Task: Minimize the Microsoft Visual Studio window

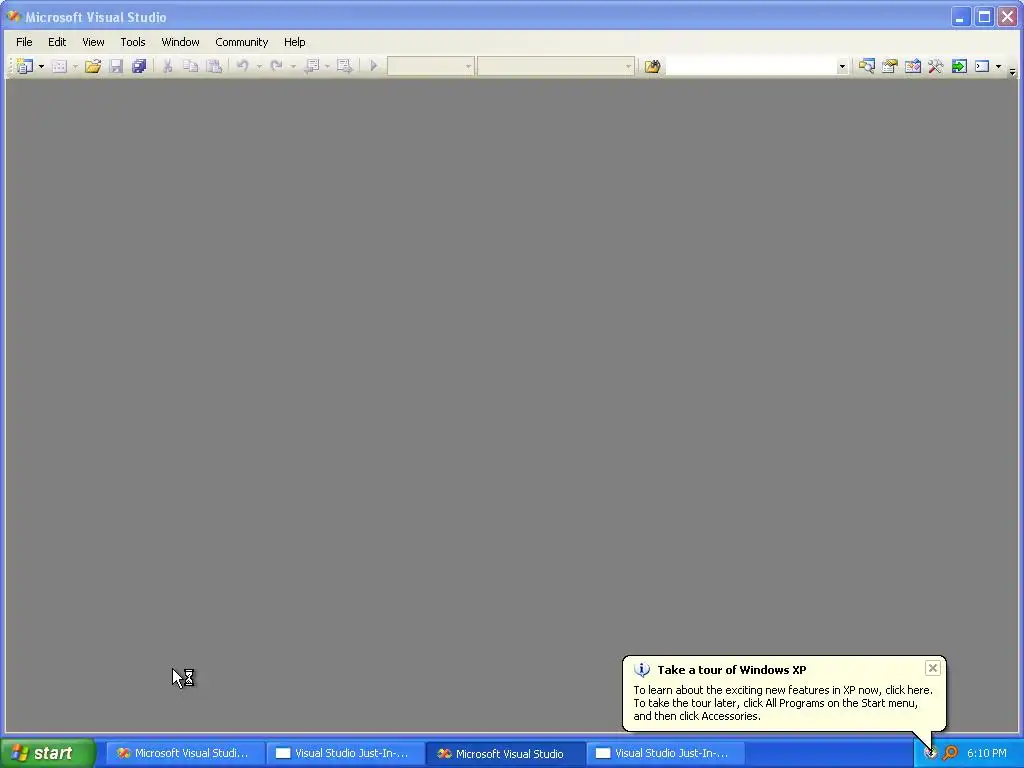Action: (961, 17)
